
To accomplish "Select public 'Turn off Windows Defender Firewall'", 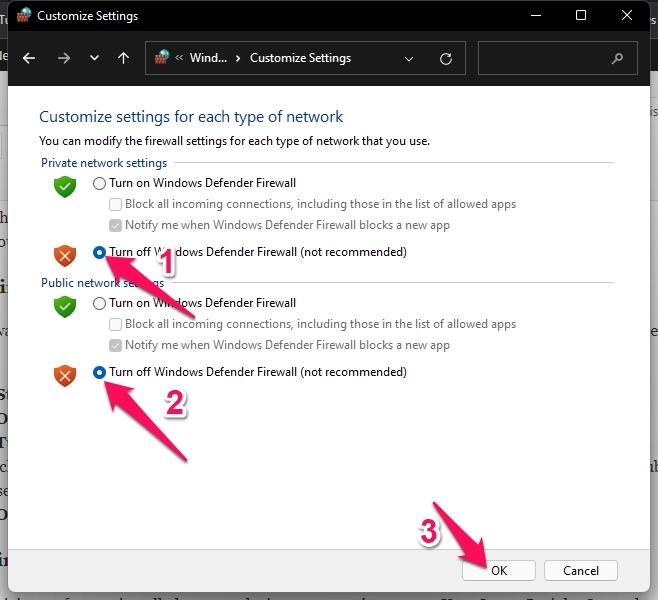I will [x=99, y=372].
